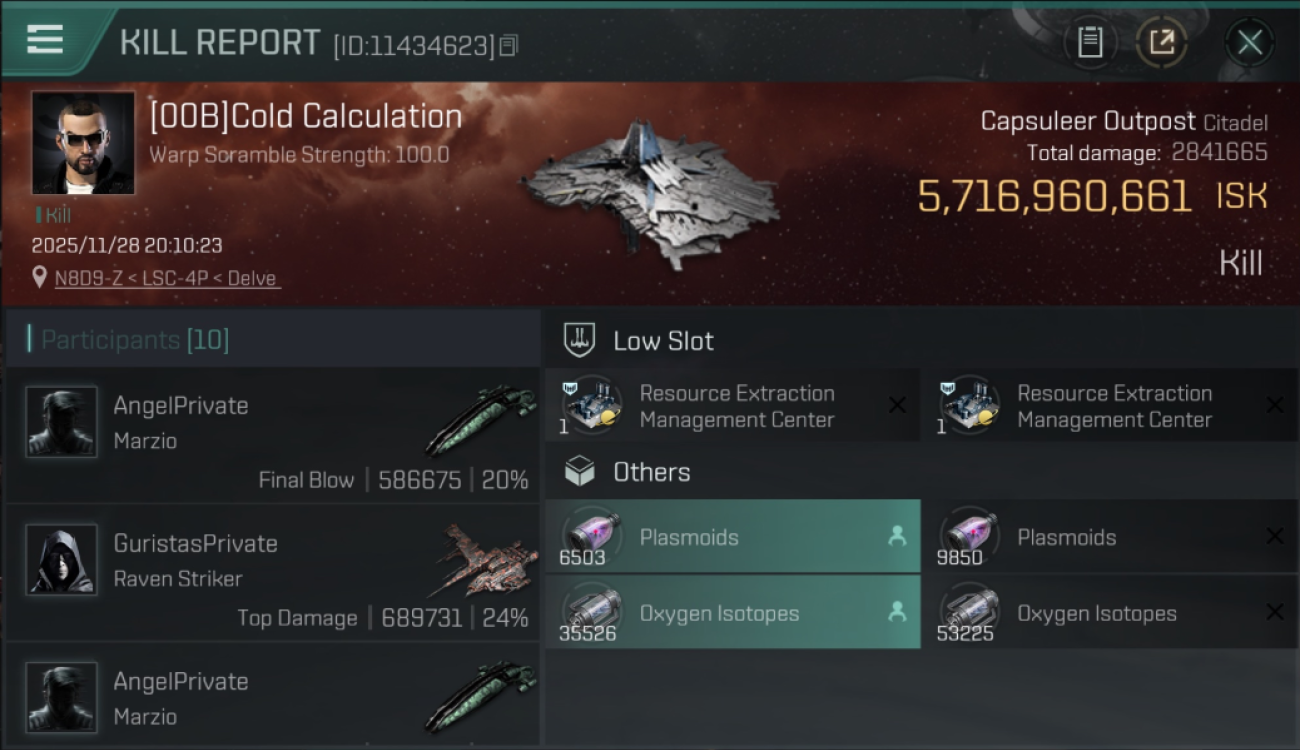This screenshot has height=750, width=1300.
Task: Click the Low Slot section icon
Action: pyautogui.click(x=580, y=340)
